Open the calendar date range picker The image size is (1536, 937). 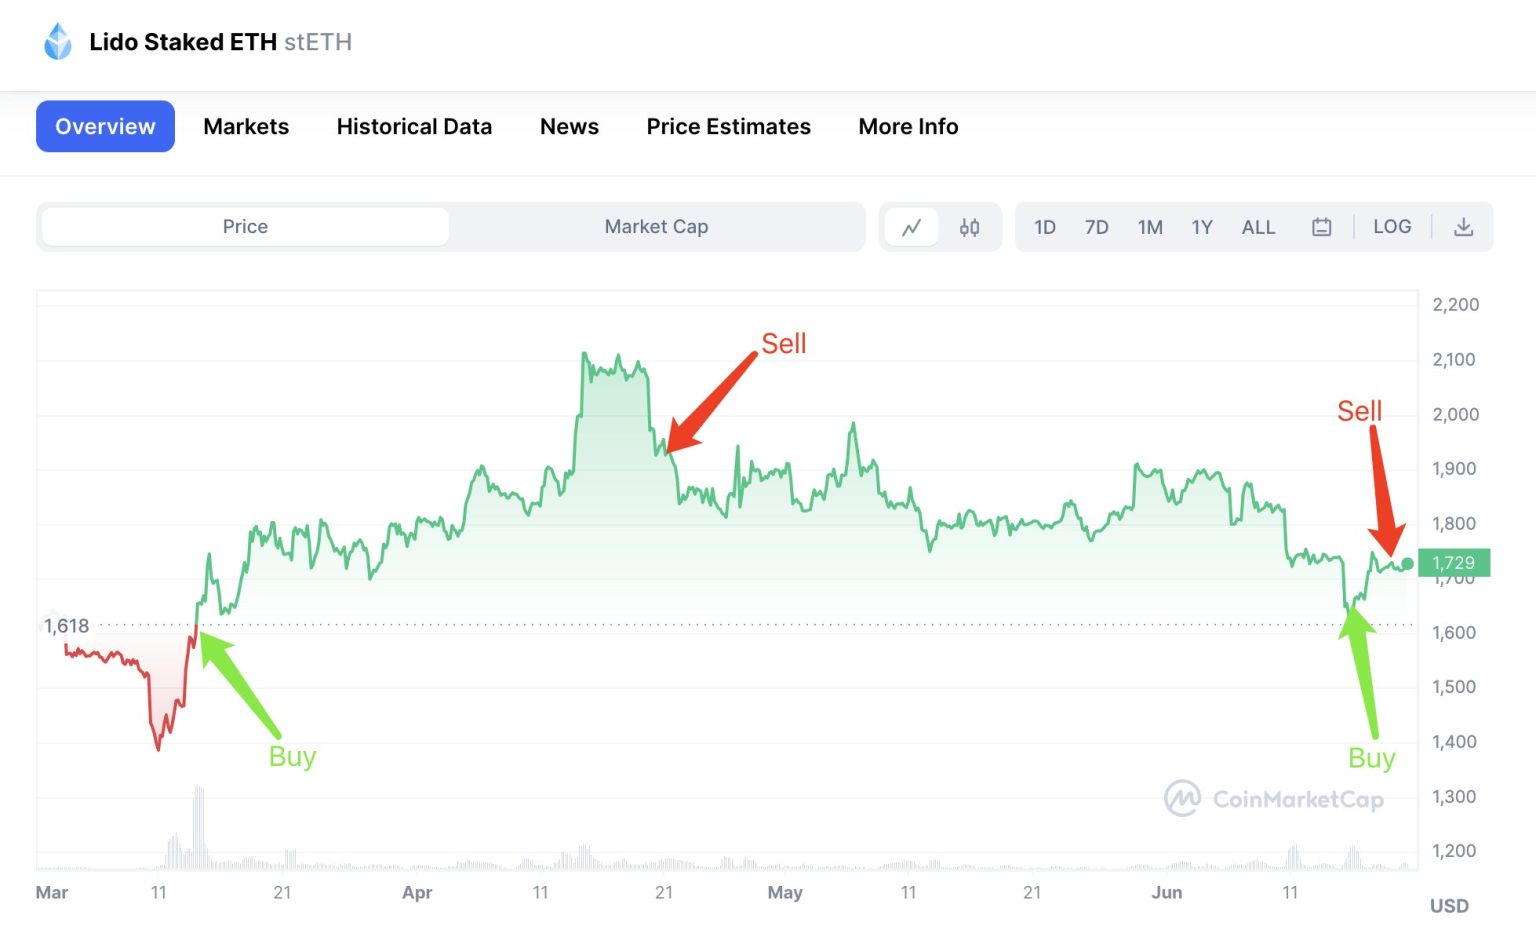[1321, 227]
